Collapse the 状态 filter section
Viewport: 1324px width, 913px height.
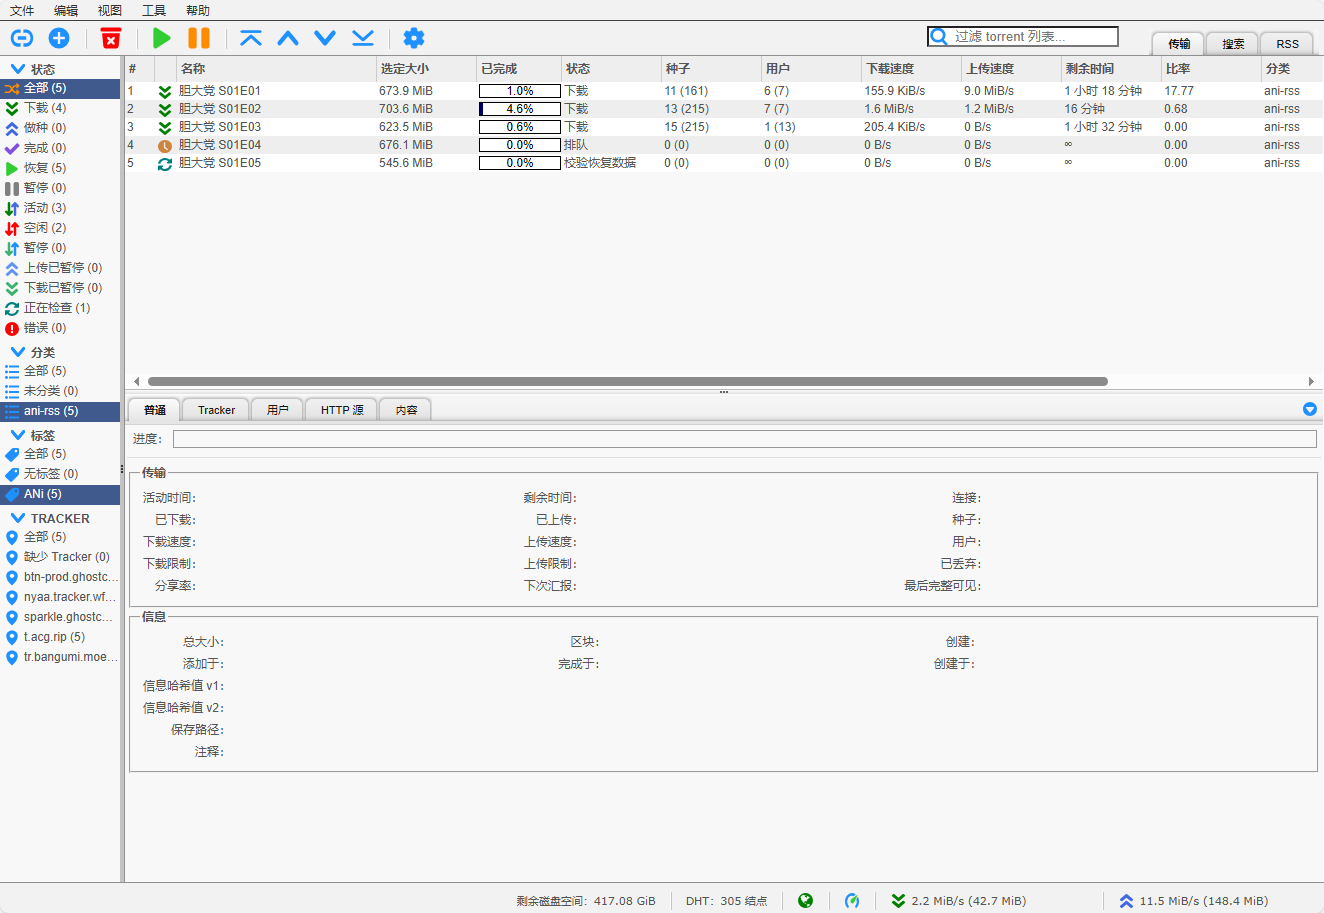[x=18, y=69]
